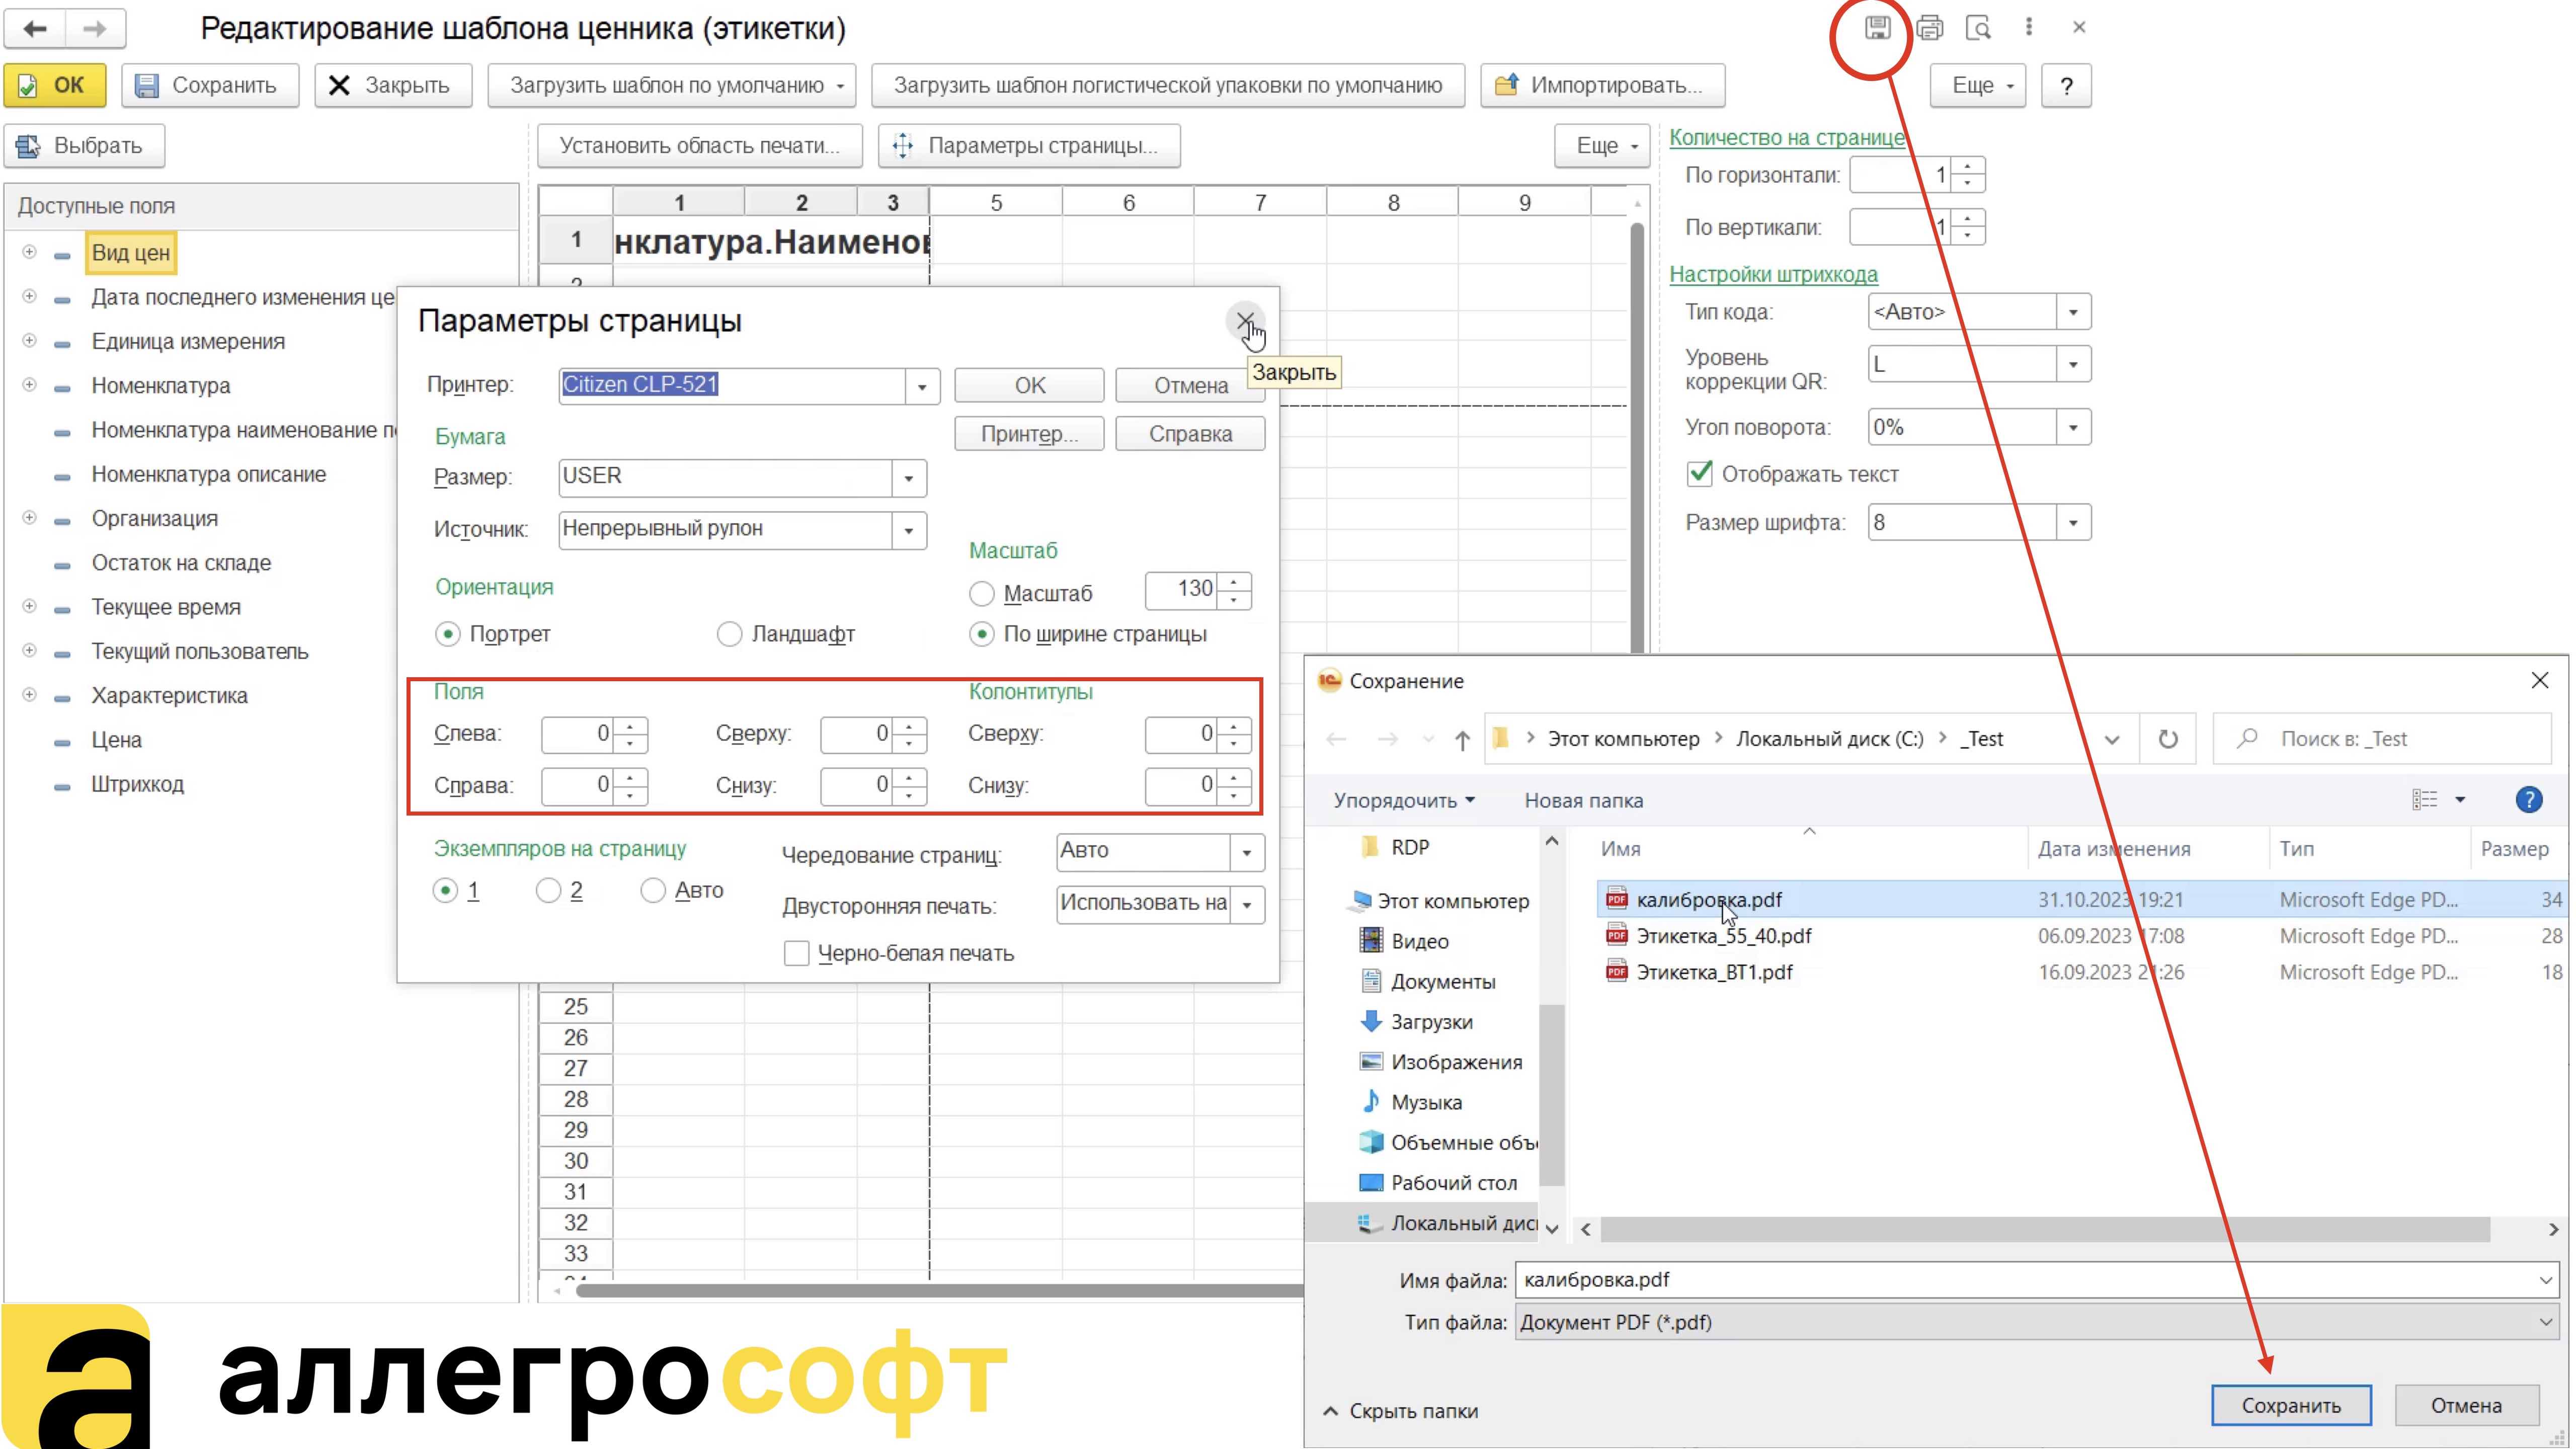2576x1449 pixels.
Task: Click the save-to-disk icon in title bar
Action: [1877, 28]
